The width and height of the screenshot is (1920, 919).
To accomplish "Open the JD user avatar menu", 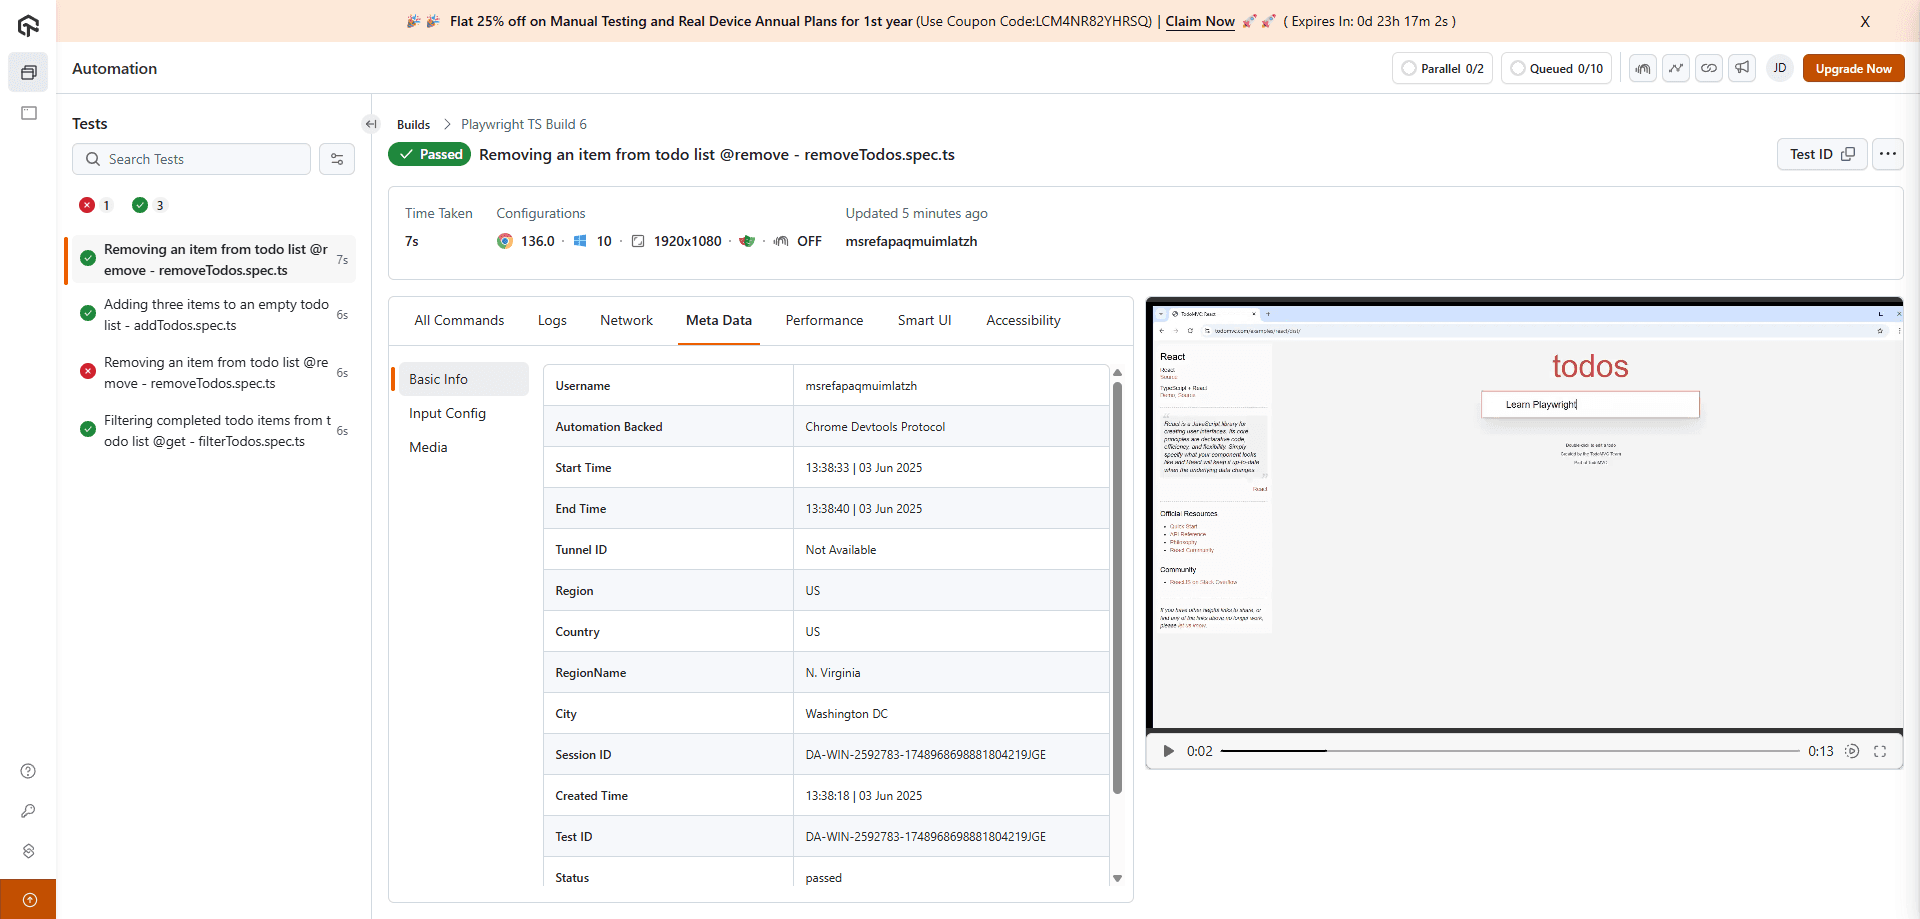I will (x=1780, y=68).
